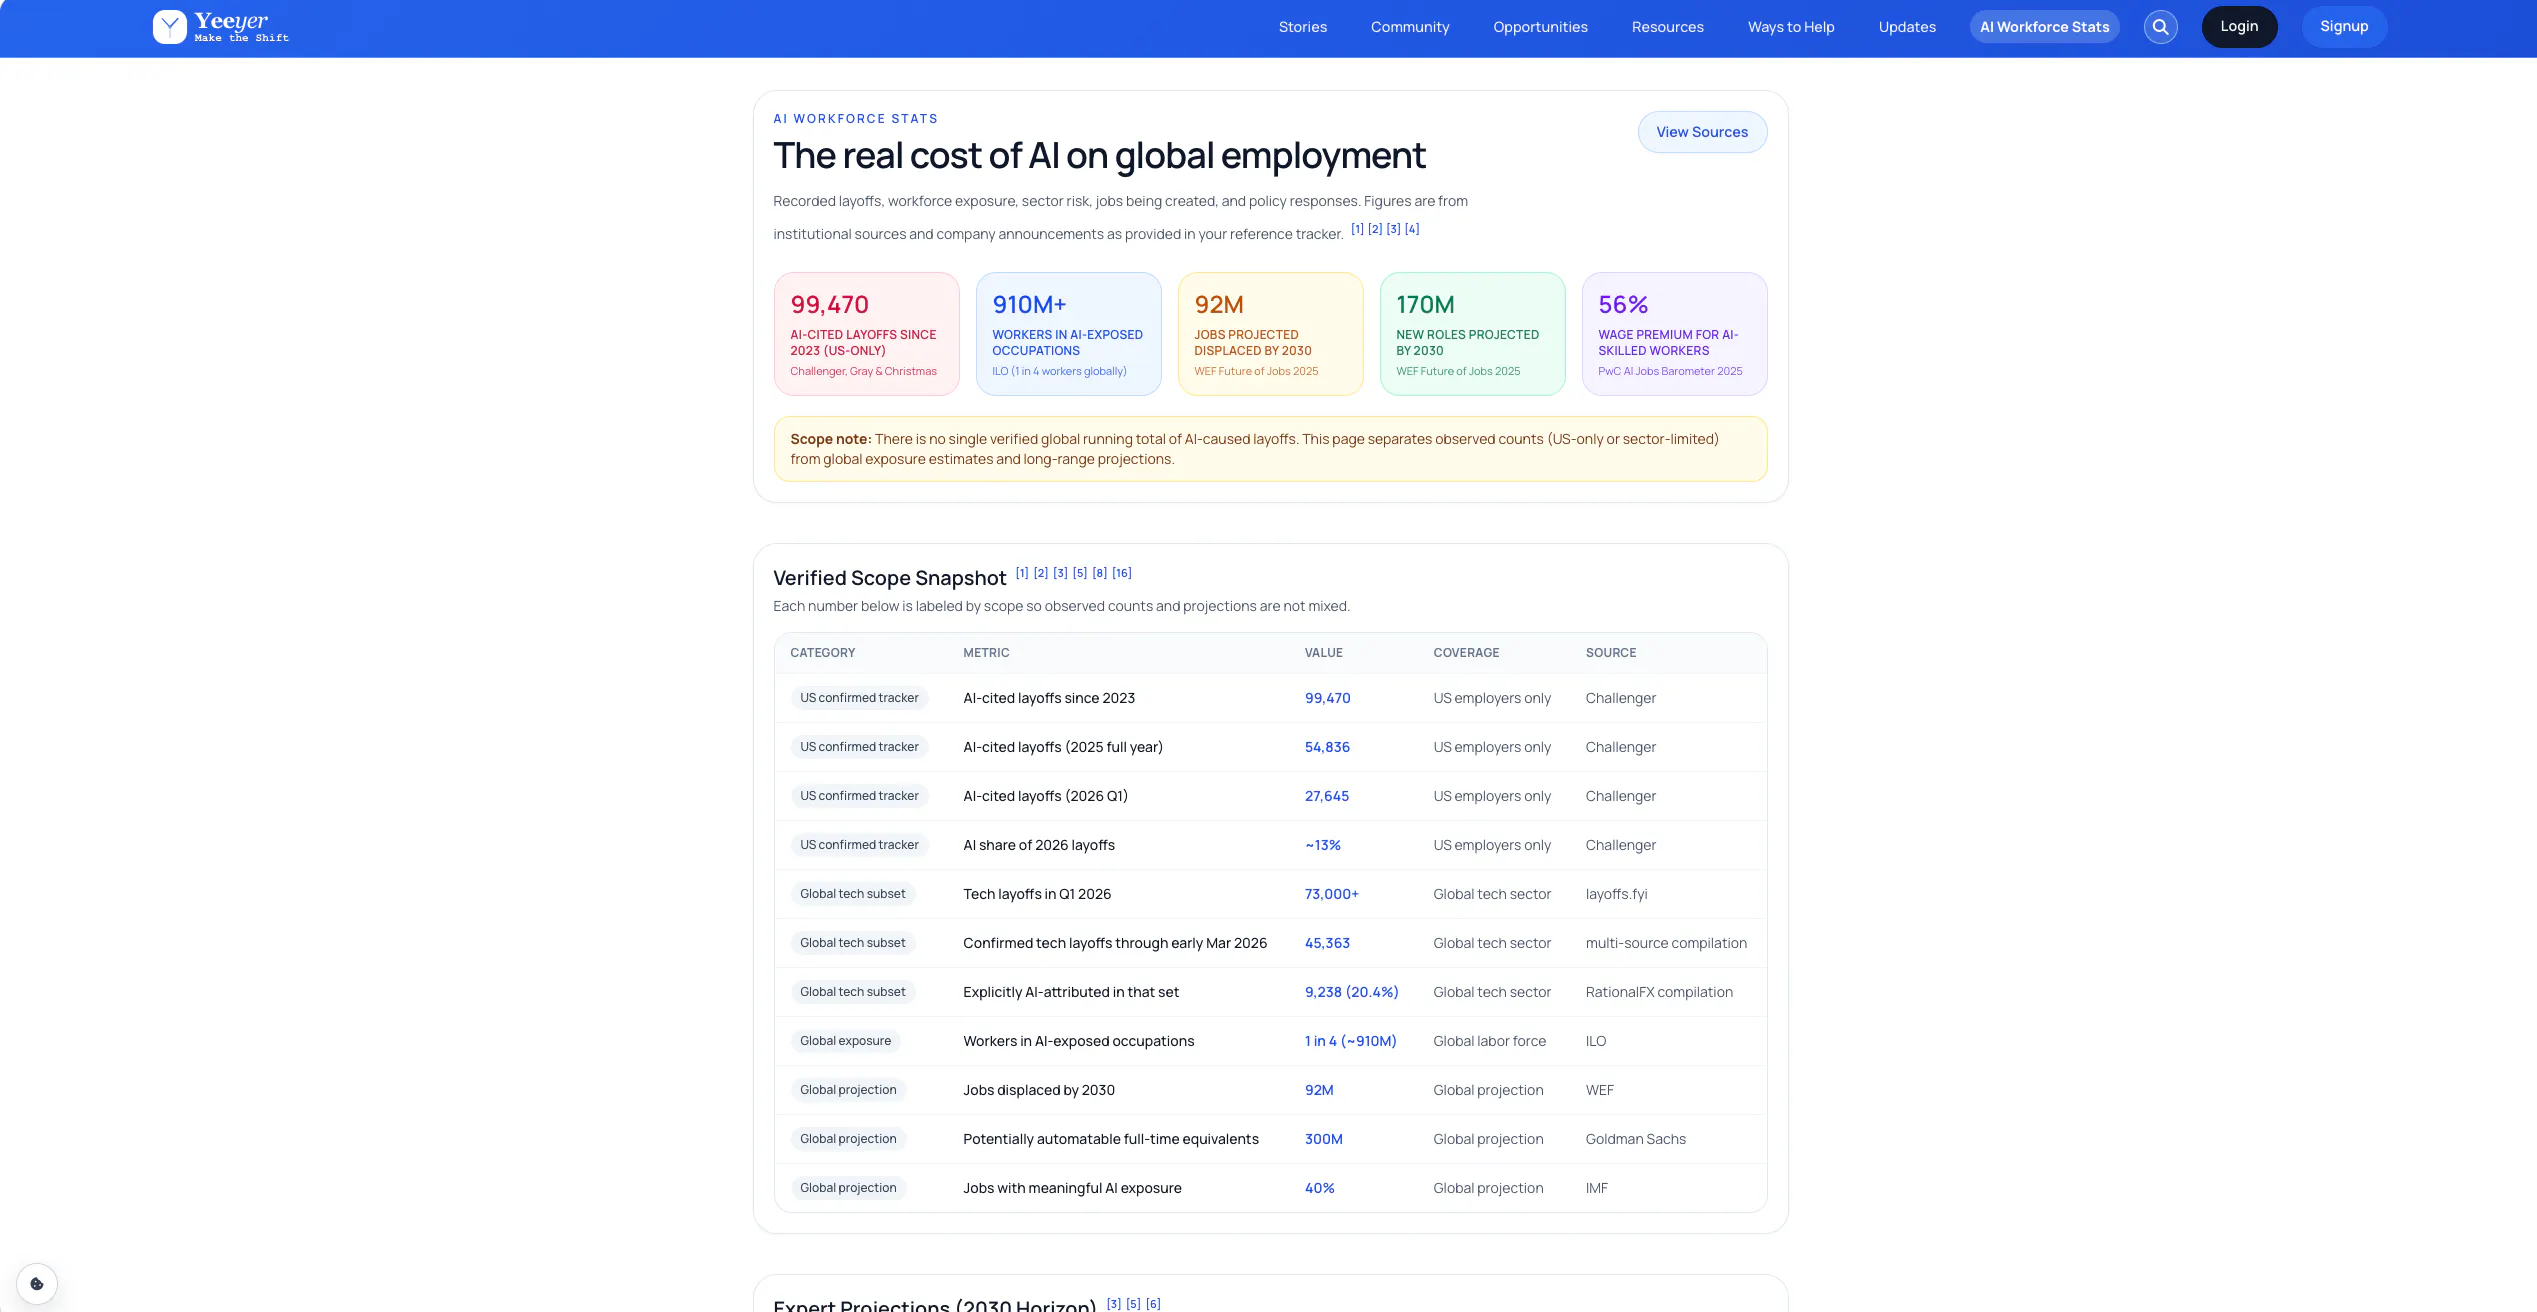Click the 'Verified Scope Snapshot' heading
Viewport: 2537px width, 1312px height.
coord(889,578)
